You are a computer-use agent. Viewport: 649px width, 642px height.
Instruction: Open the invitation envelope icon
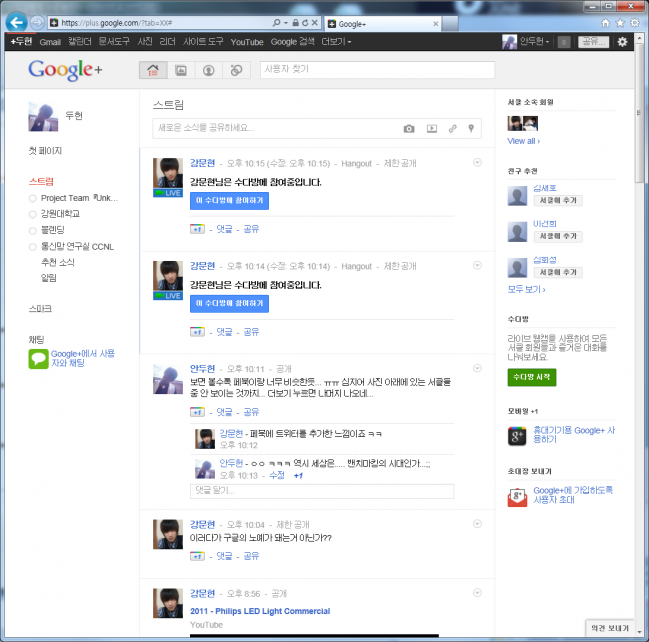(x=517, y=497)
